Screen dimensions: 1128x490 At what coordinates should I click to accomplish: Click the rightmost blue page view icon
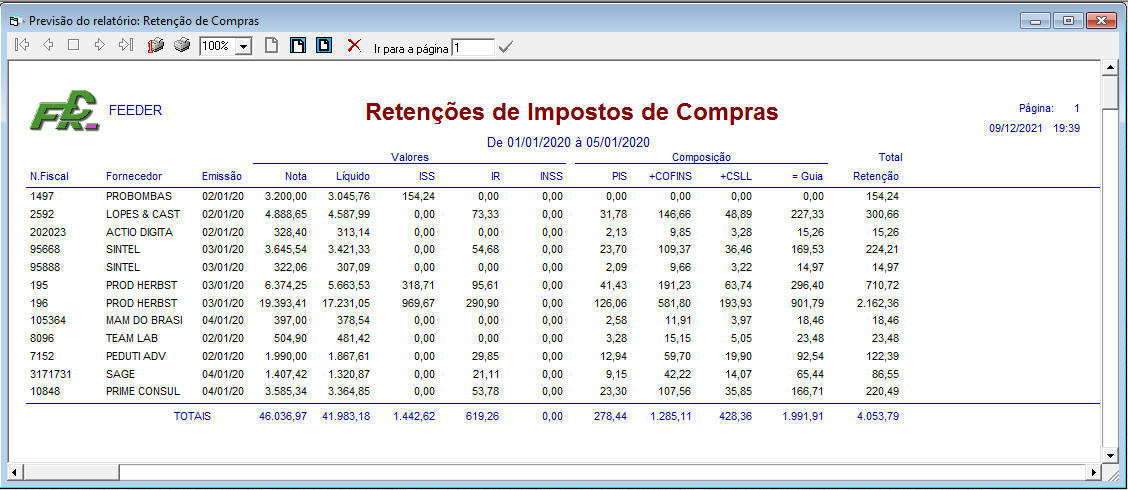[323, 45]
